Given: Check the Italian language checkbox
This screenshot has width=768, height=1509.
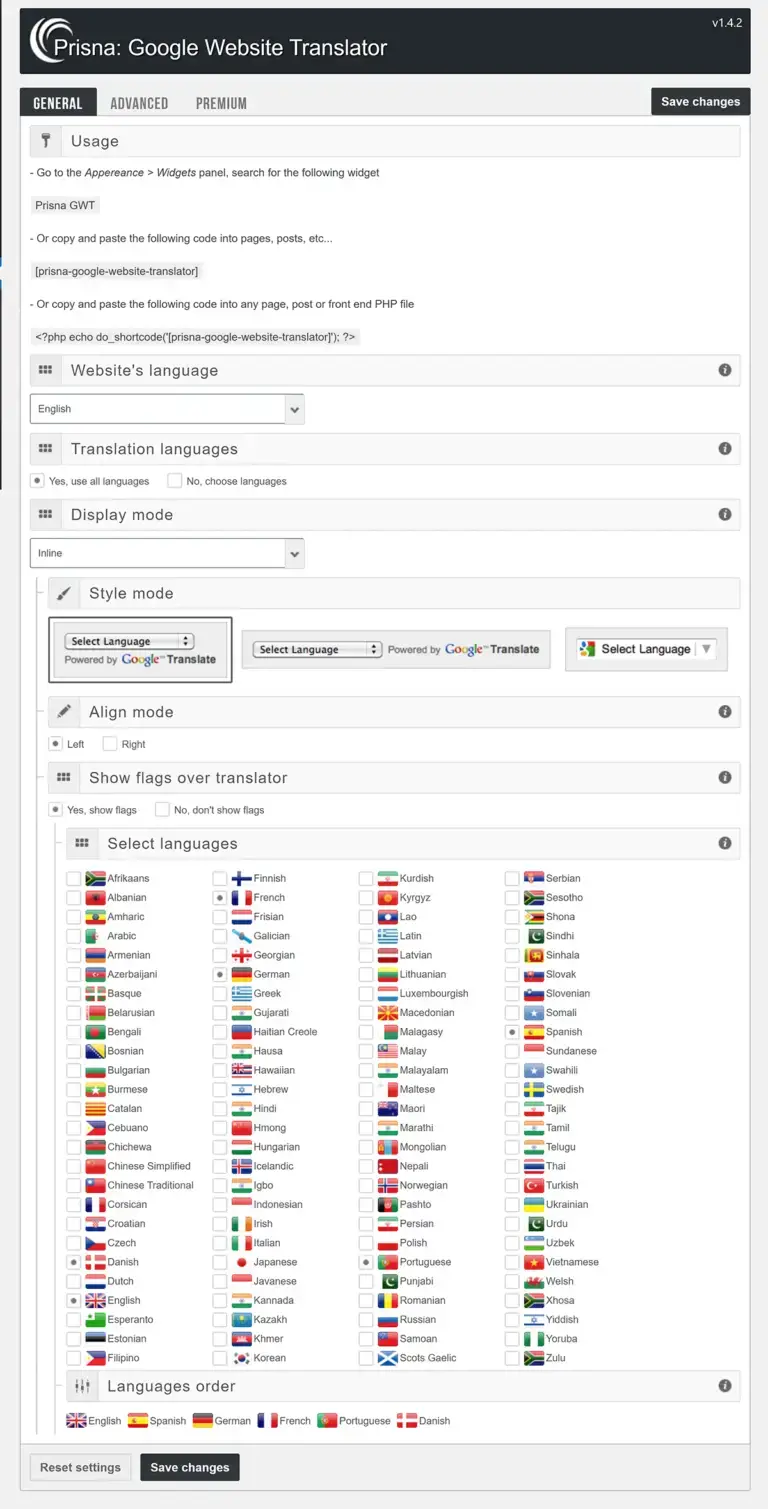Looking at the screenshot, I should pos(219,1243).
